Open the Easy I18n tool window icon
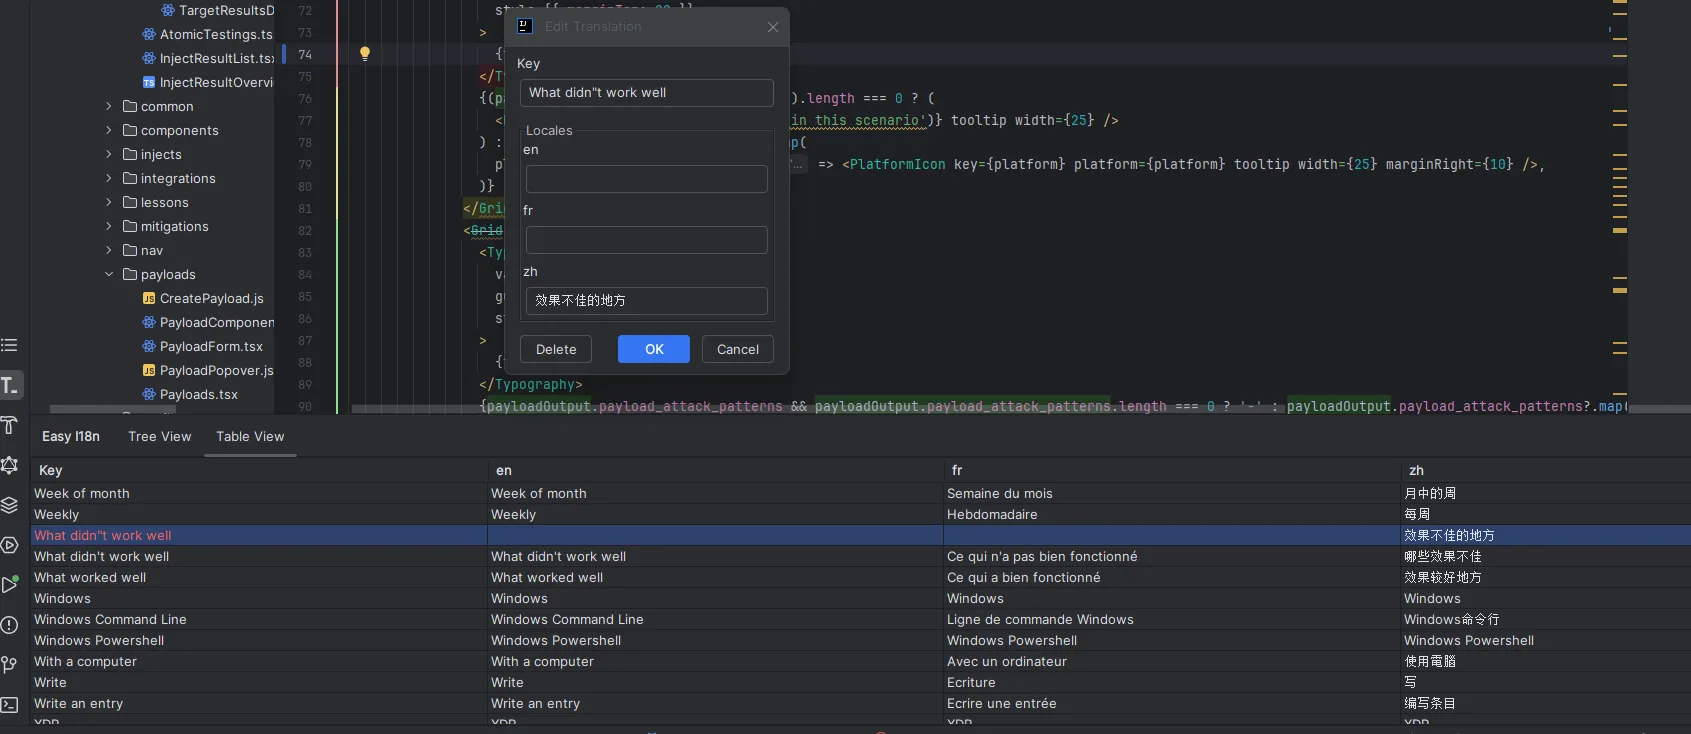The width and height of the screenshot is (1691, 734). coord(11,385)
